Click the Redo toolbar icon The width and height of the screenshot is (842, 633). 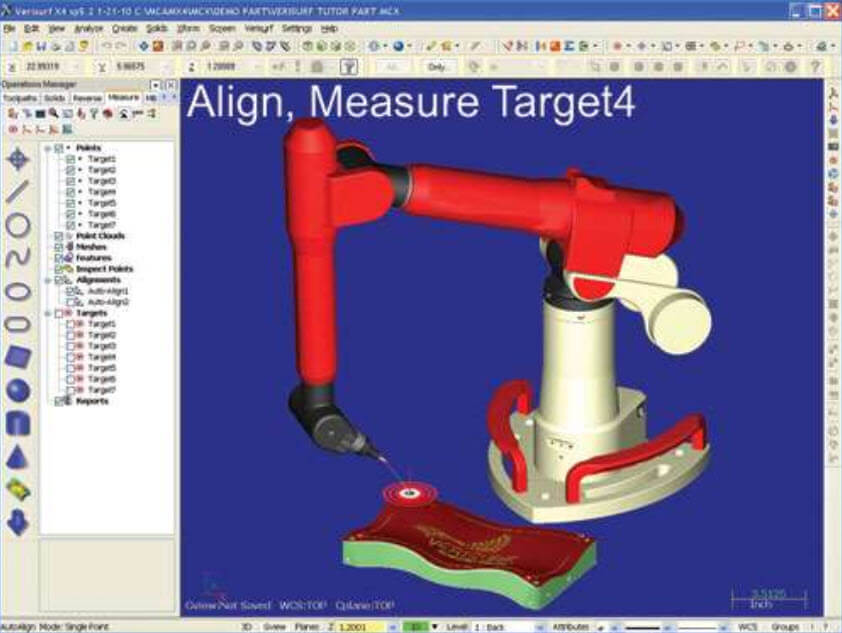click(x=121, y=47)
